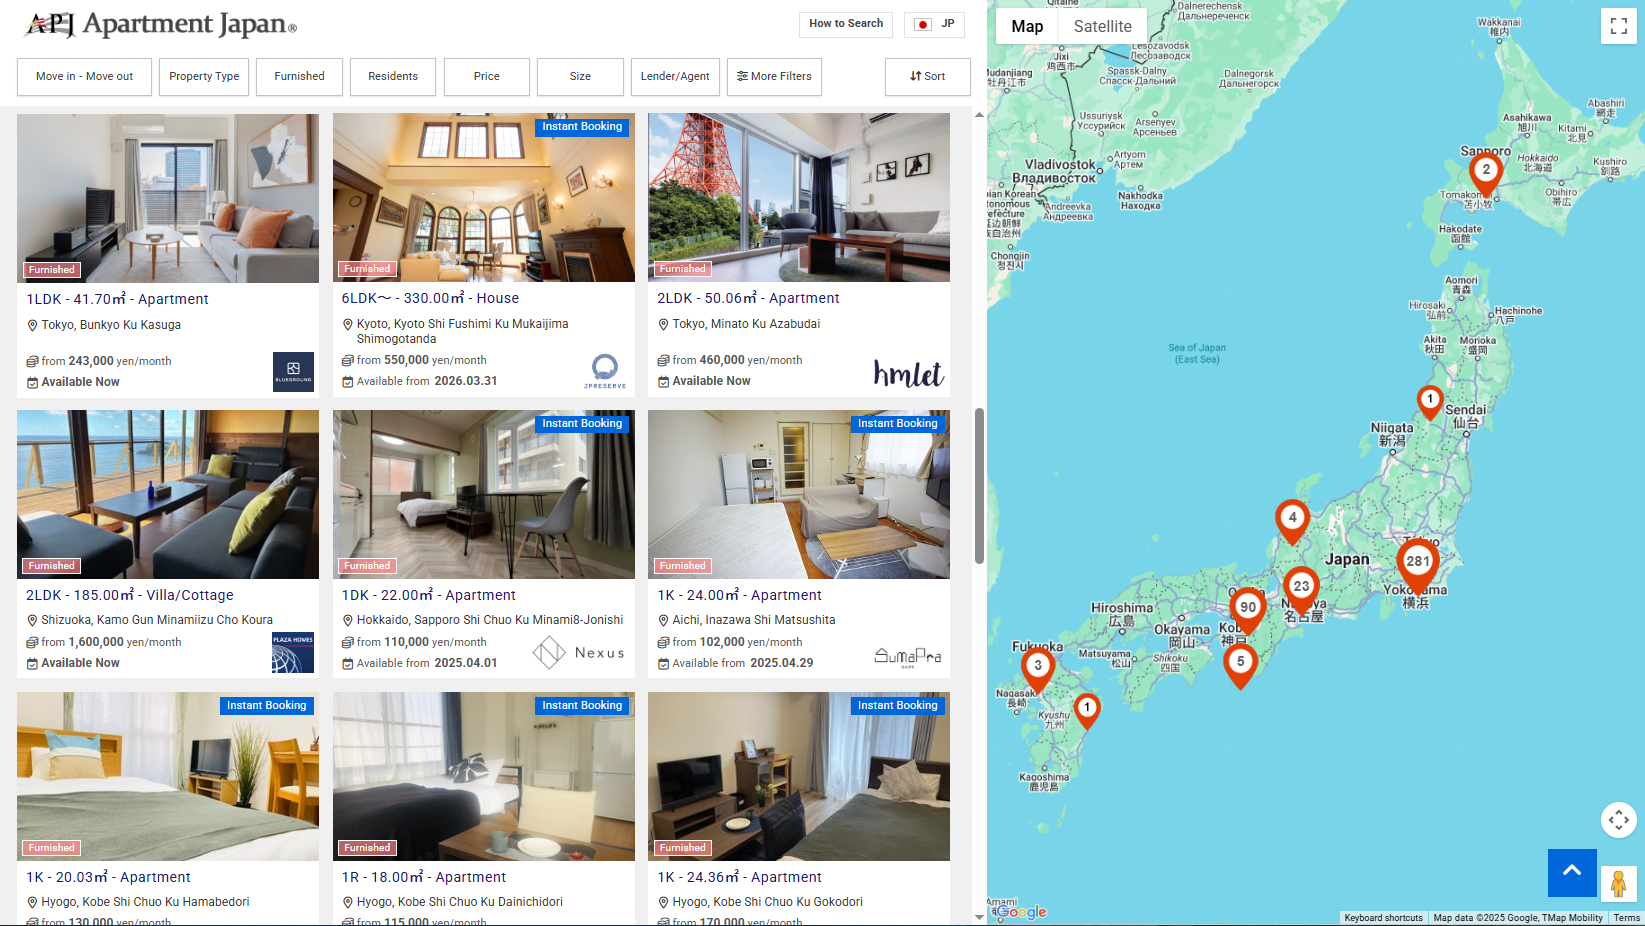Screen dimensions: 1645x926
Task: Click the hmlet agent logo
Action: pos(908,373)
